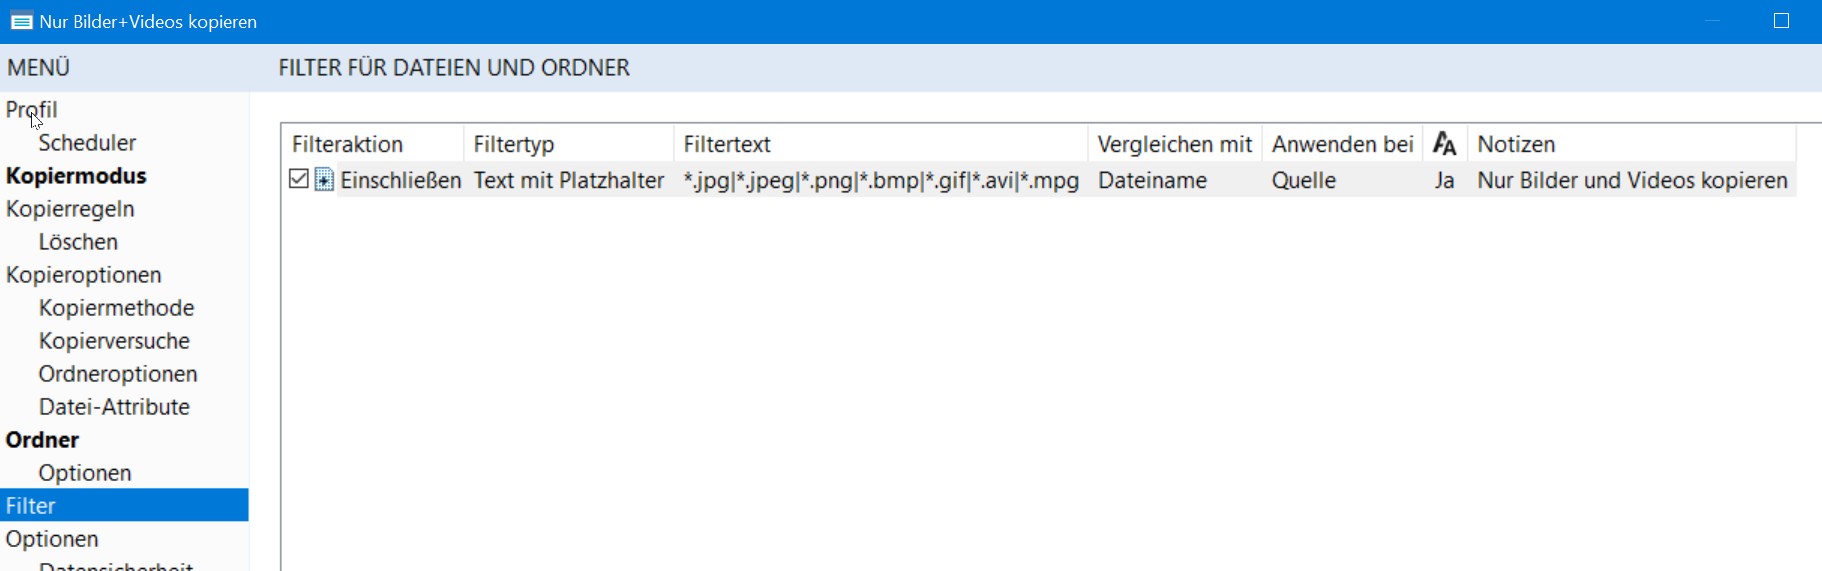Open Kopieroptionen in sidebar

[83, 275]
